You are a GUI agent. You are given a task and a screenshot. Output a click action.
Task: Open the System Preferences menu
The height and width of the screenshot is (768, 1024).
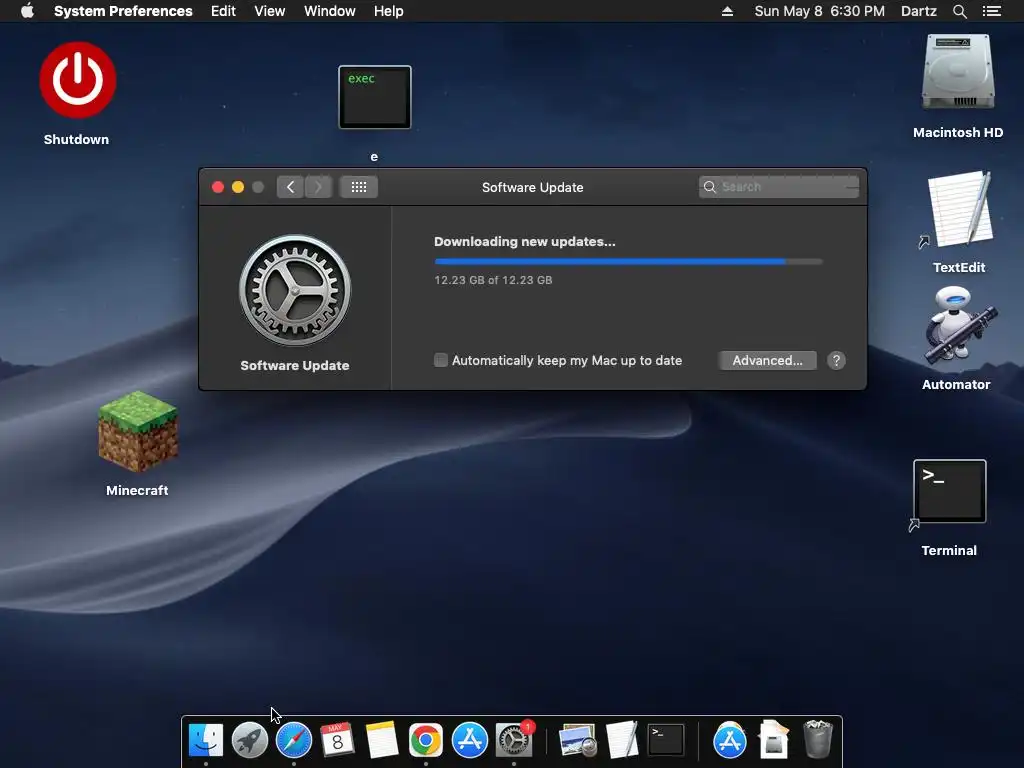point(123,11)
